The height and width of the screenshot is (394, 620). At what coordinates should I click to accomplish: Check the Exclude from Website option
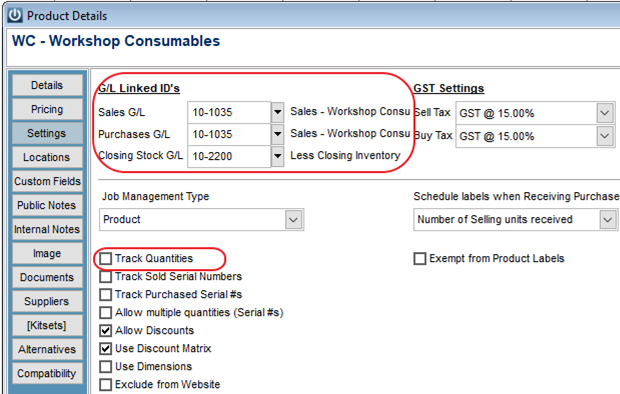coord(106,385)
